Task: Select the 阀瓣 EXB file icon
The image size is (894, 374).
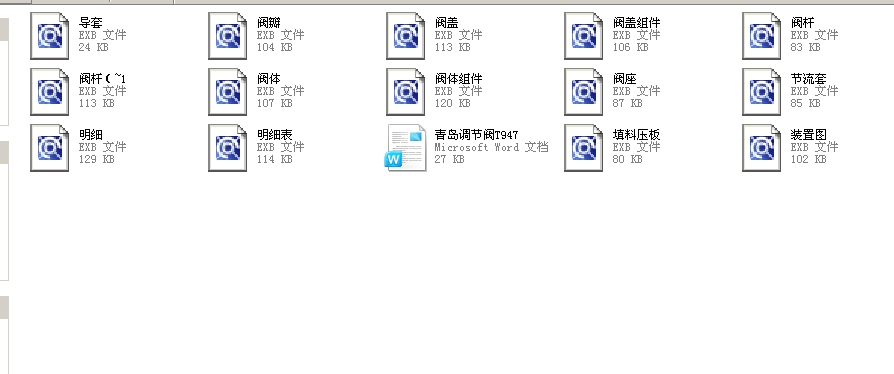Action: tap(227, 36)
